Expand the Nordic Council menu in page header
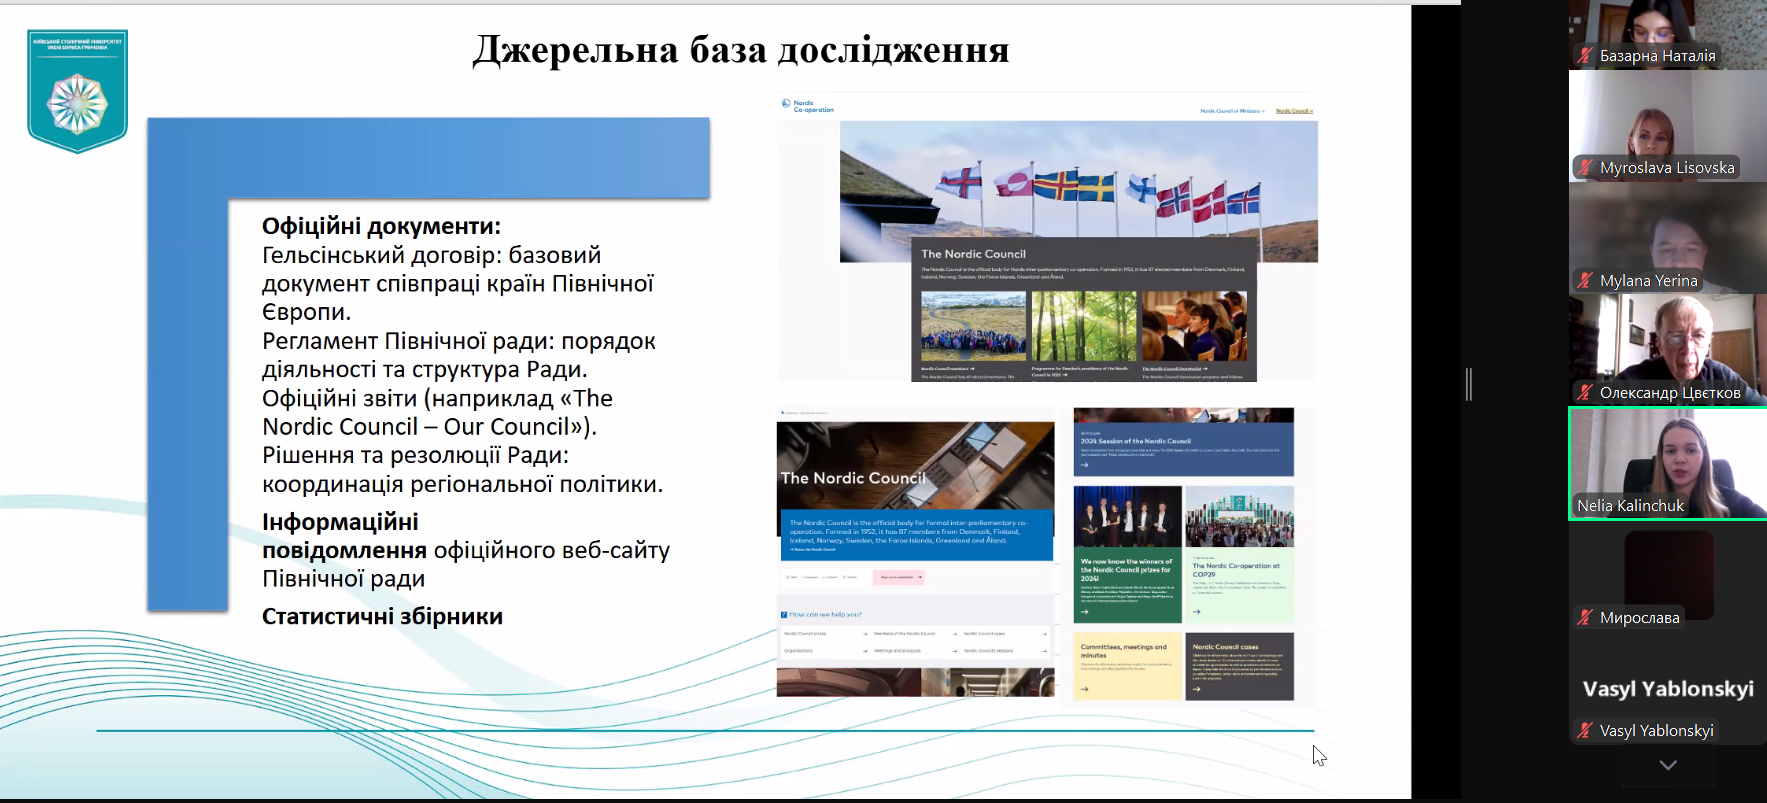1767x803 pixels. pos(1294,111)
